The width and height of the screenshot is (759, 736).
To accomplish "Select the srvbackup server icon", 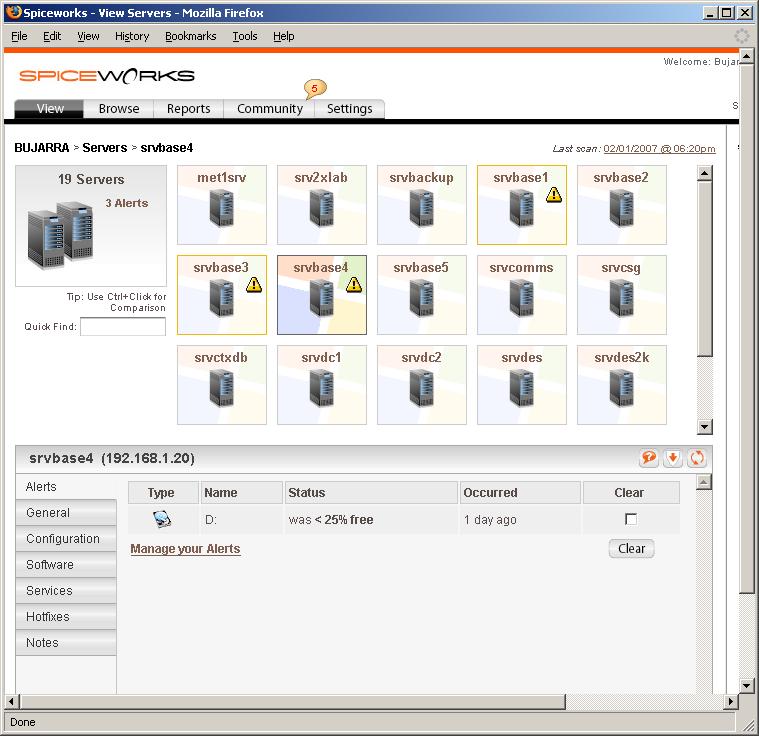I will coord(422,208).
